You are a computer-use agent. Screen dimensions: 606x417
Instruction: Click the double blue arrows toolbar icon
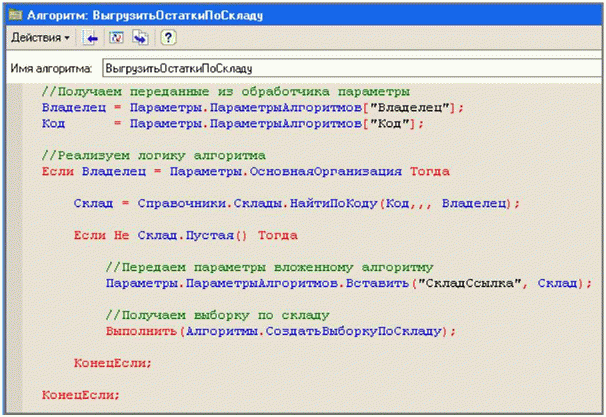tap(140, 37)
